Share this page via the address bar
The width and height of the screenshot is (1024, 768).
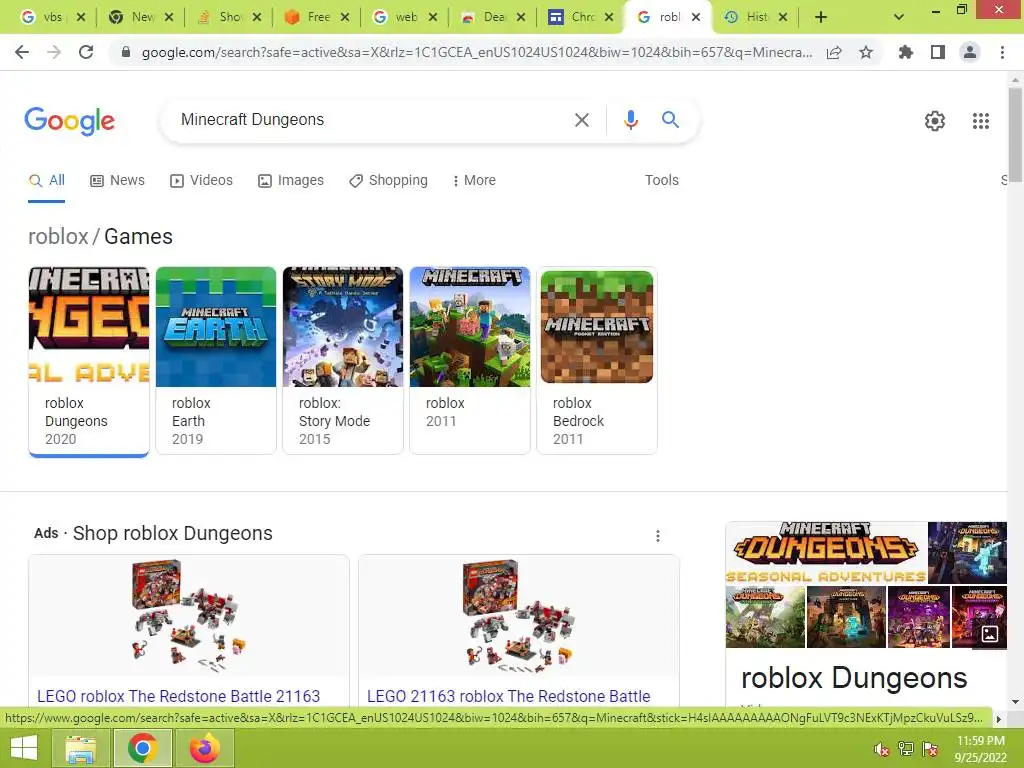pos(834,52)
